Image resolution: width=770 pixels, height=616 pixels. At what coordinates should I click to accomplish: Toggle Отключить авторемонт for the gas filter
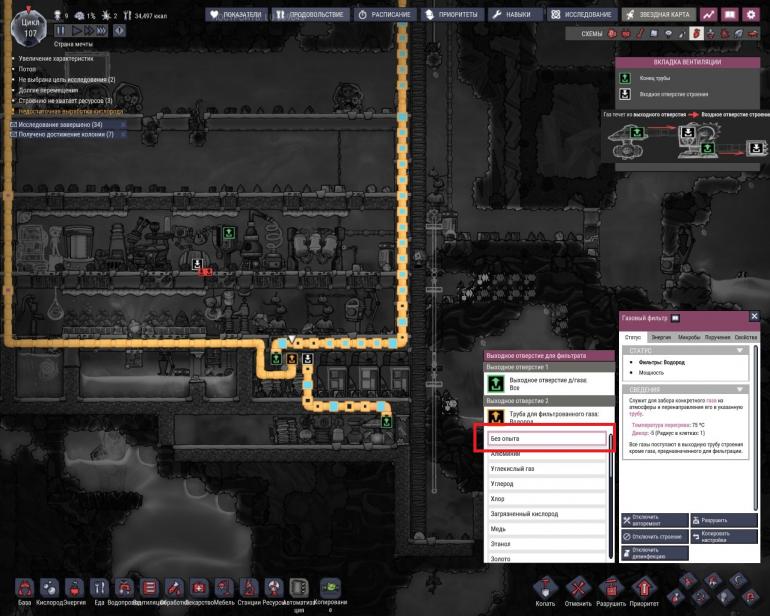click(x=655, y=521)
